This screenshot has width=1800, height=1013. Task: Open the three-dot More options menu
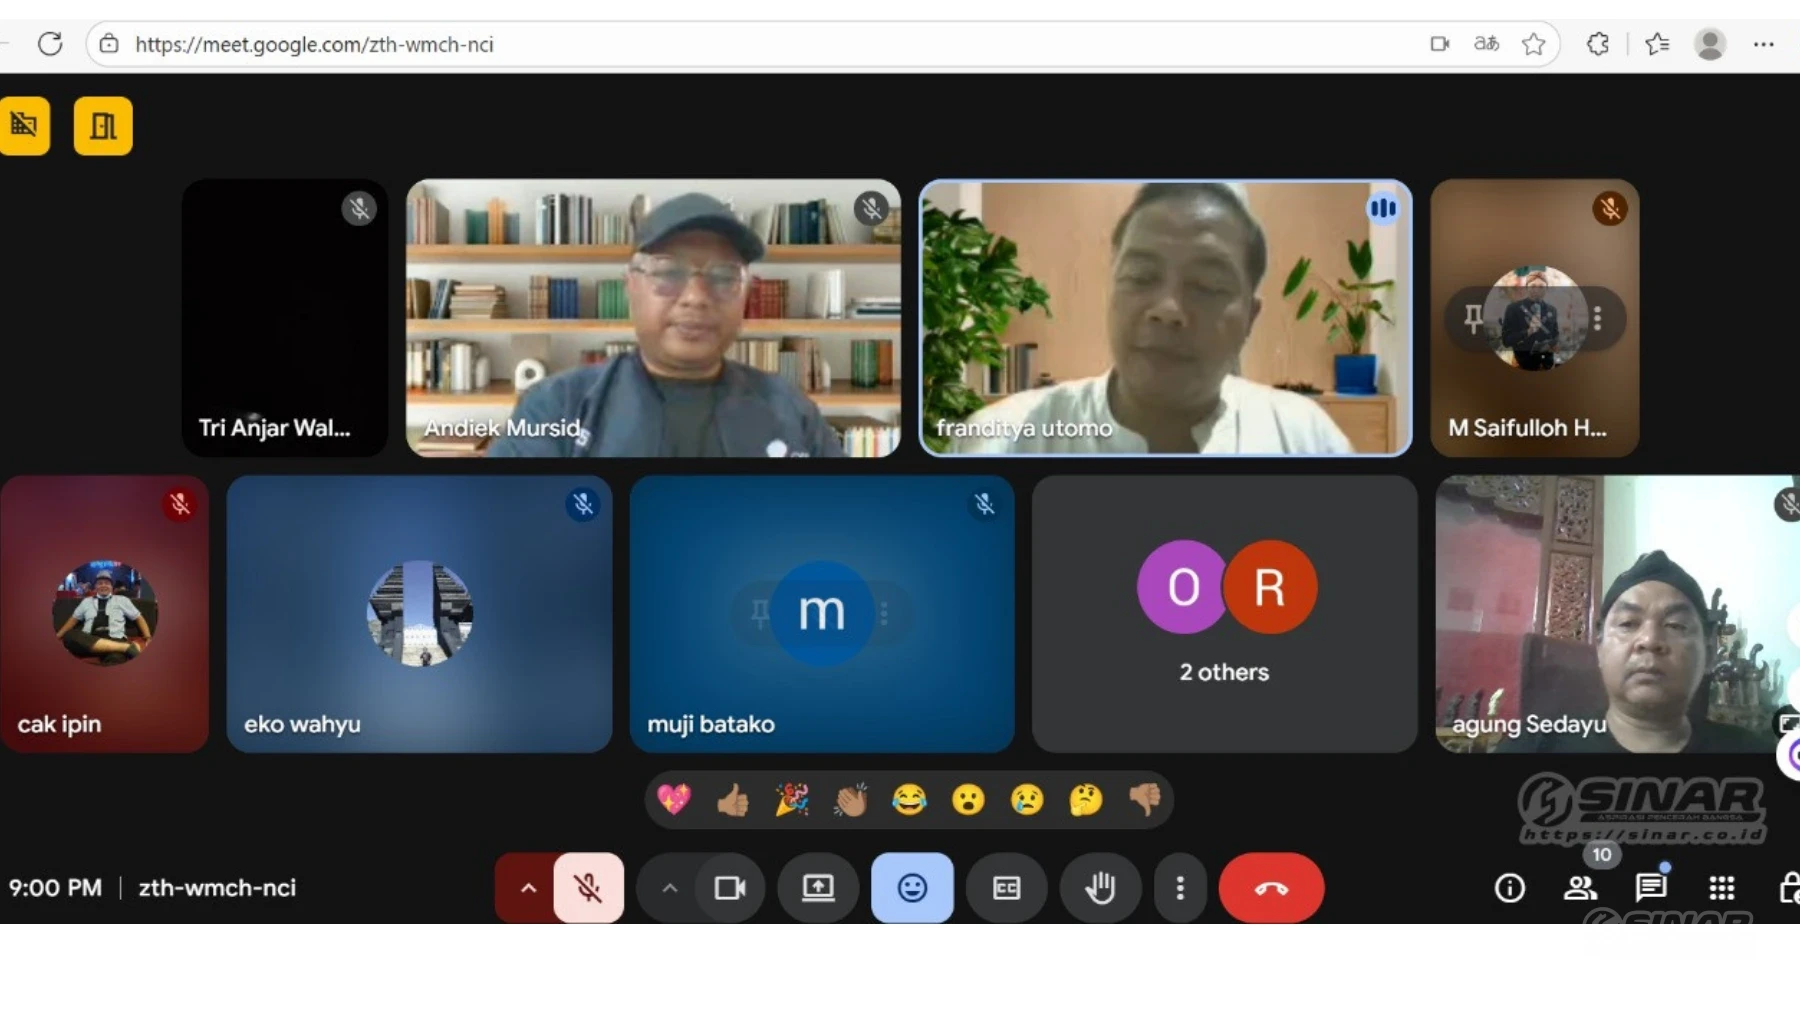pos(1180,888)
